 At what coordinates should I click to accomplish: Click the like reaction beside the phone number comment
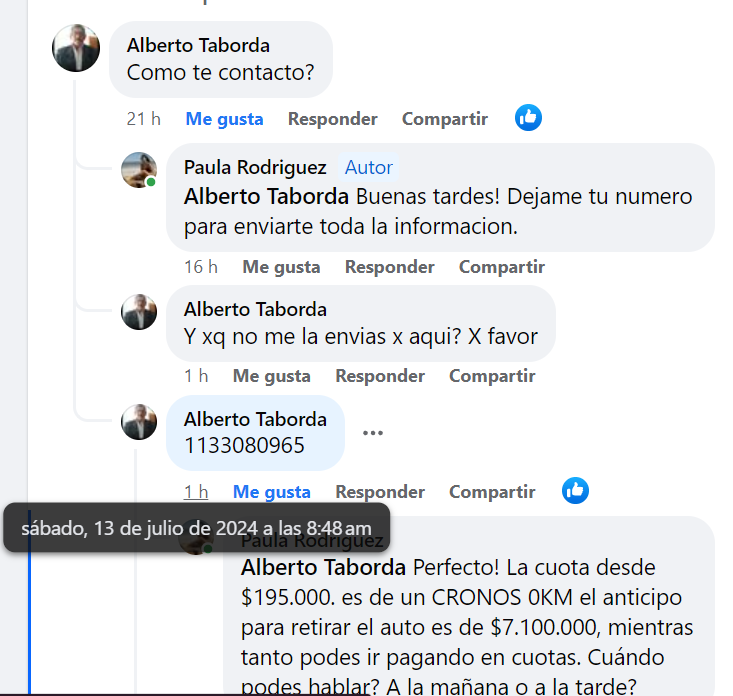(x=575, y=491)
